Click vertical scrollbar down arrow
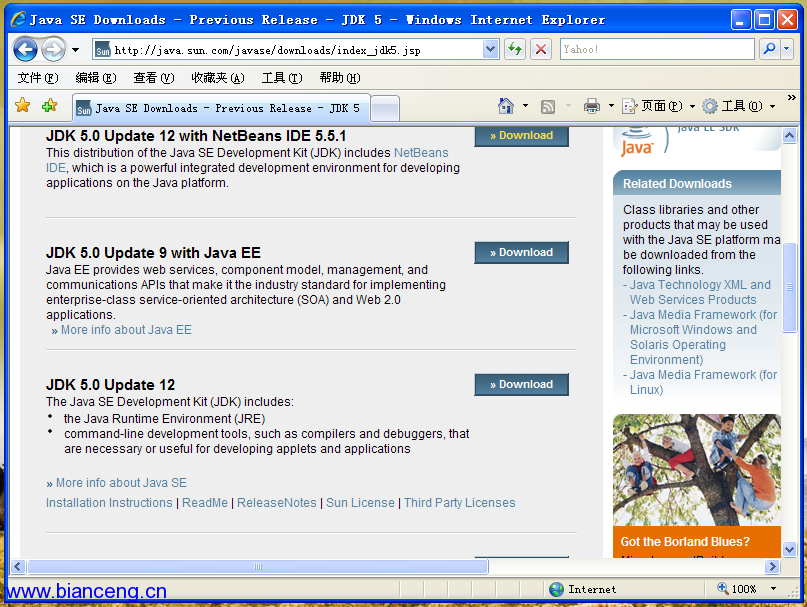 [x=790, y=549]
